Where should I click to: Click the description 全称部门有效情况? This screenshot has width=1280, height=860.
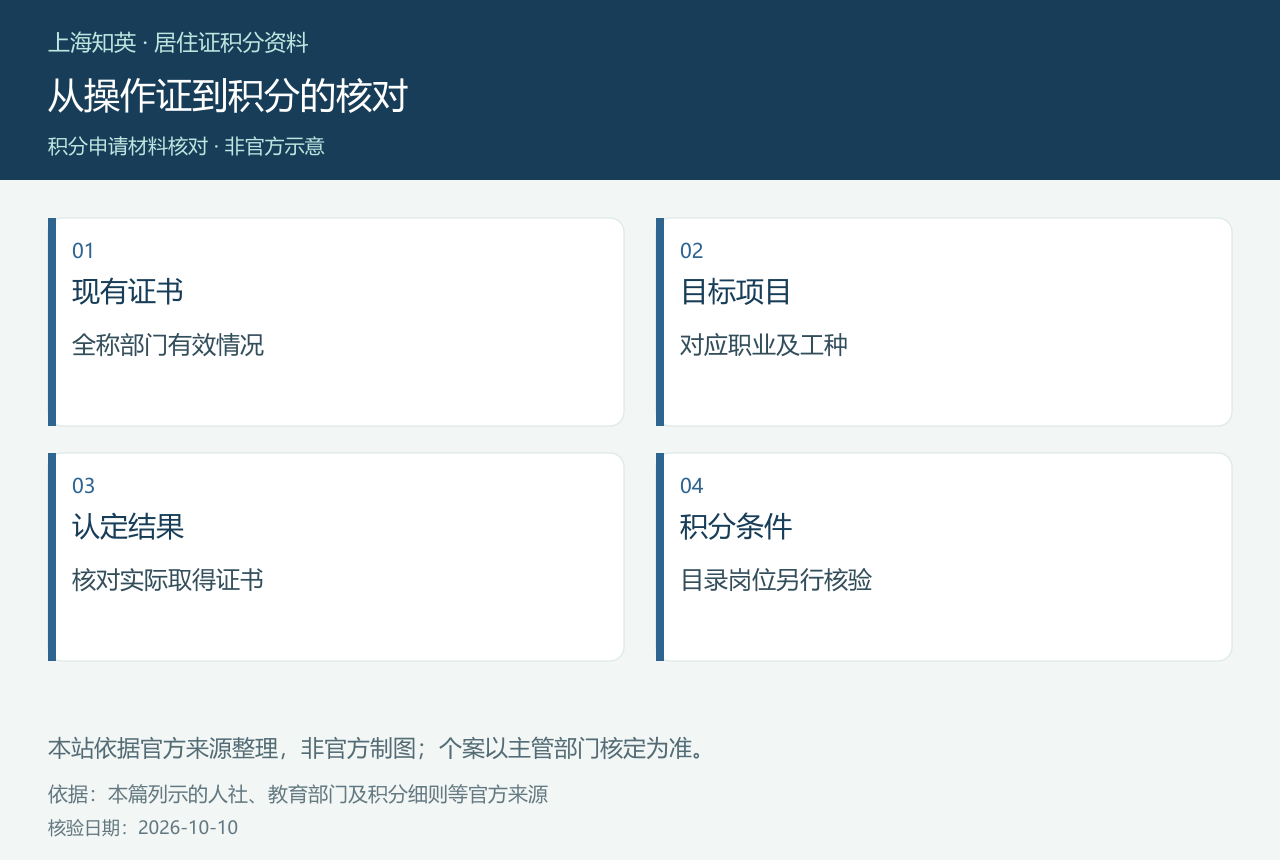click(168, 345)
